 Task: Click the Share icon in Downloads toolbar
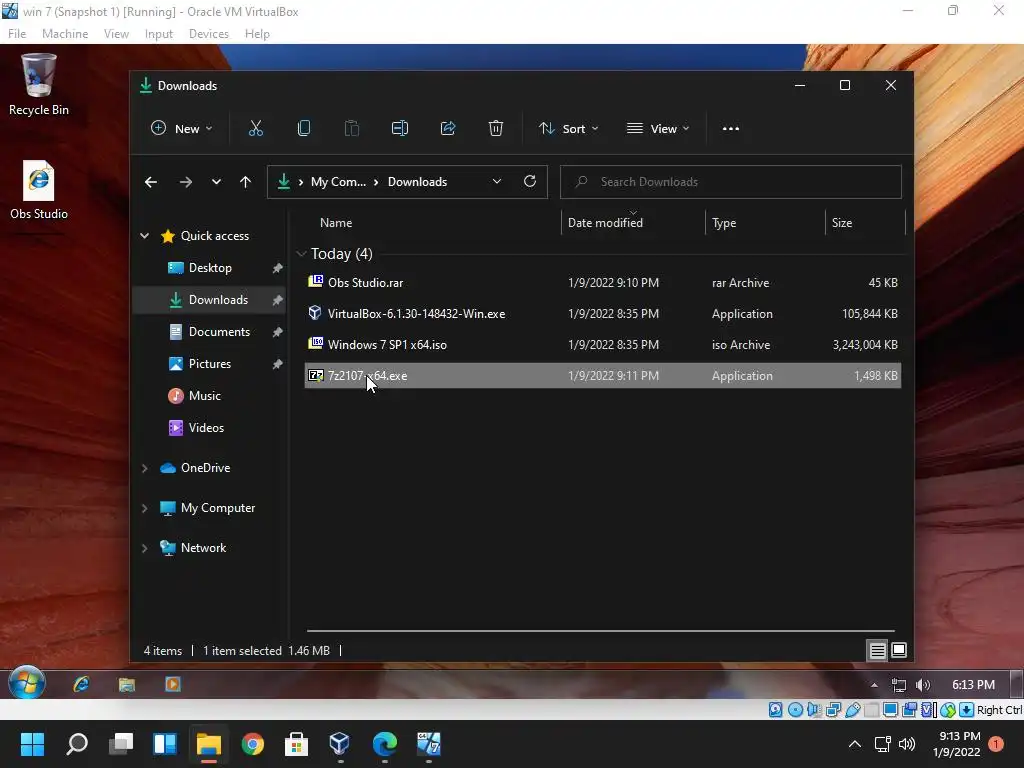click(448, 129)
